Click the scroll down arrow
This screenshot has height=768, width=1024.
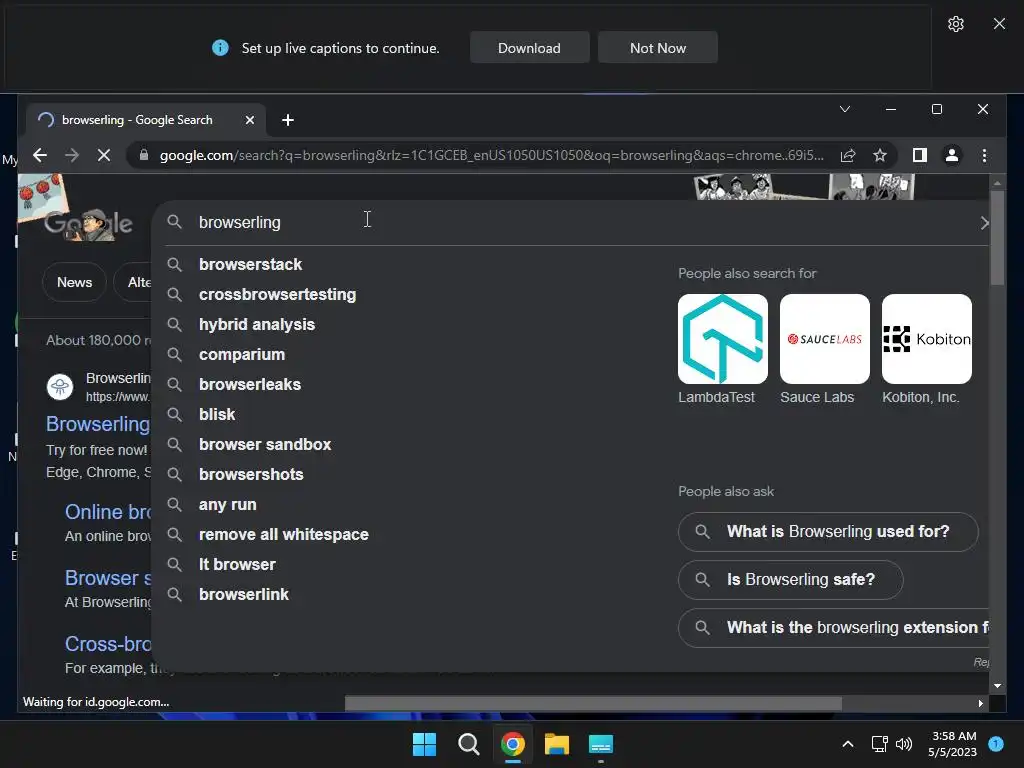point(997,686)
